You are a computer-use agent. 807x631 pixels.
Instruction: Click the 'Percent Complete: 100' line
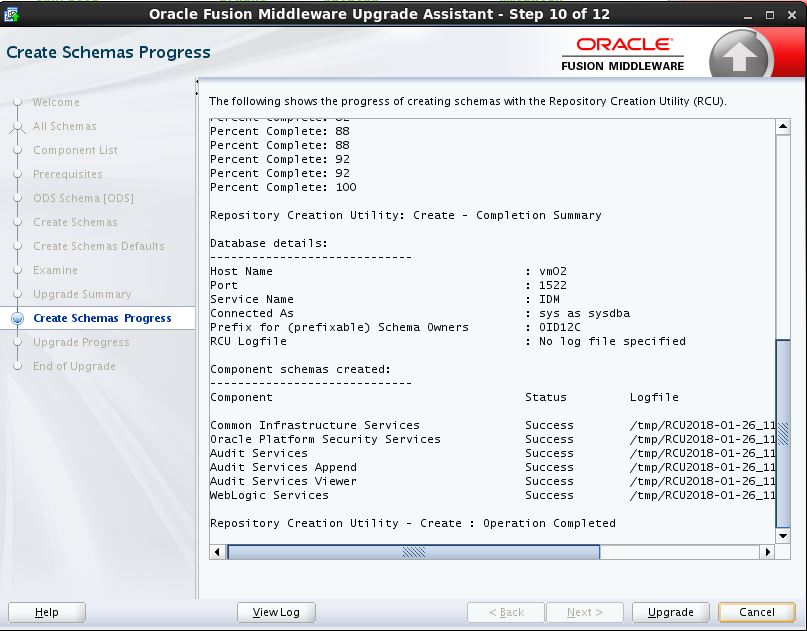pos(283,187)
